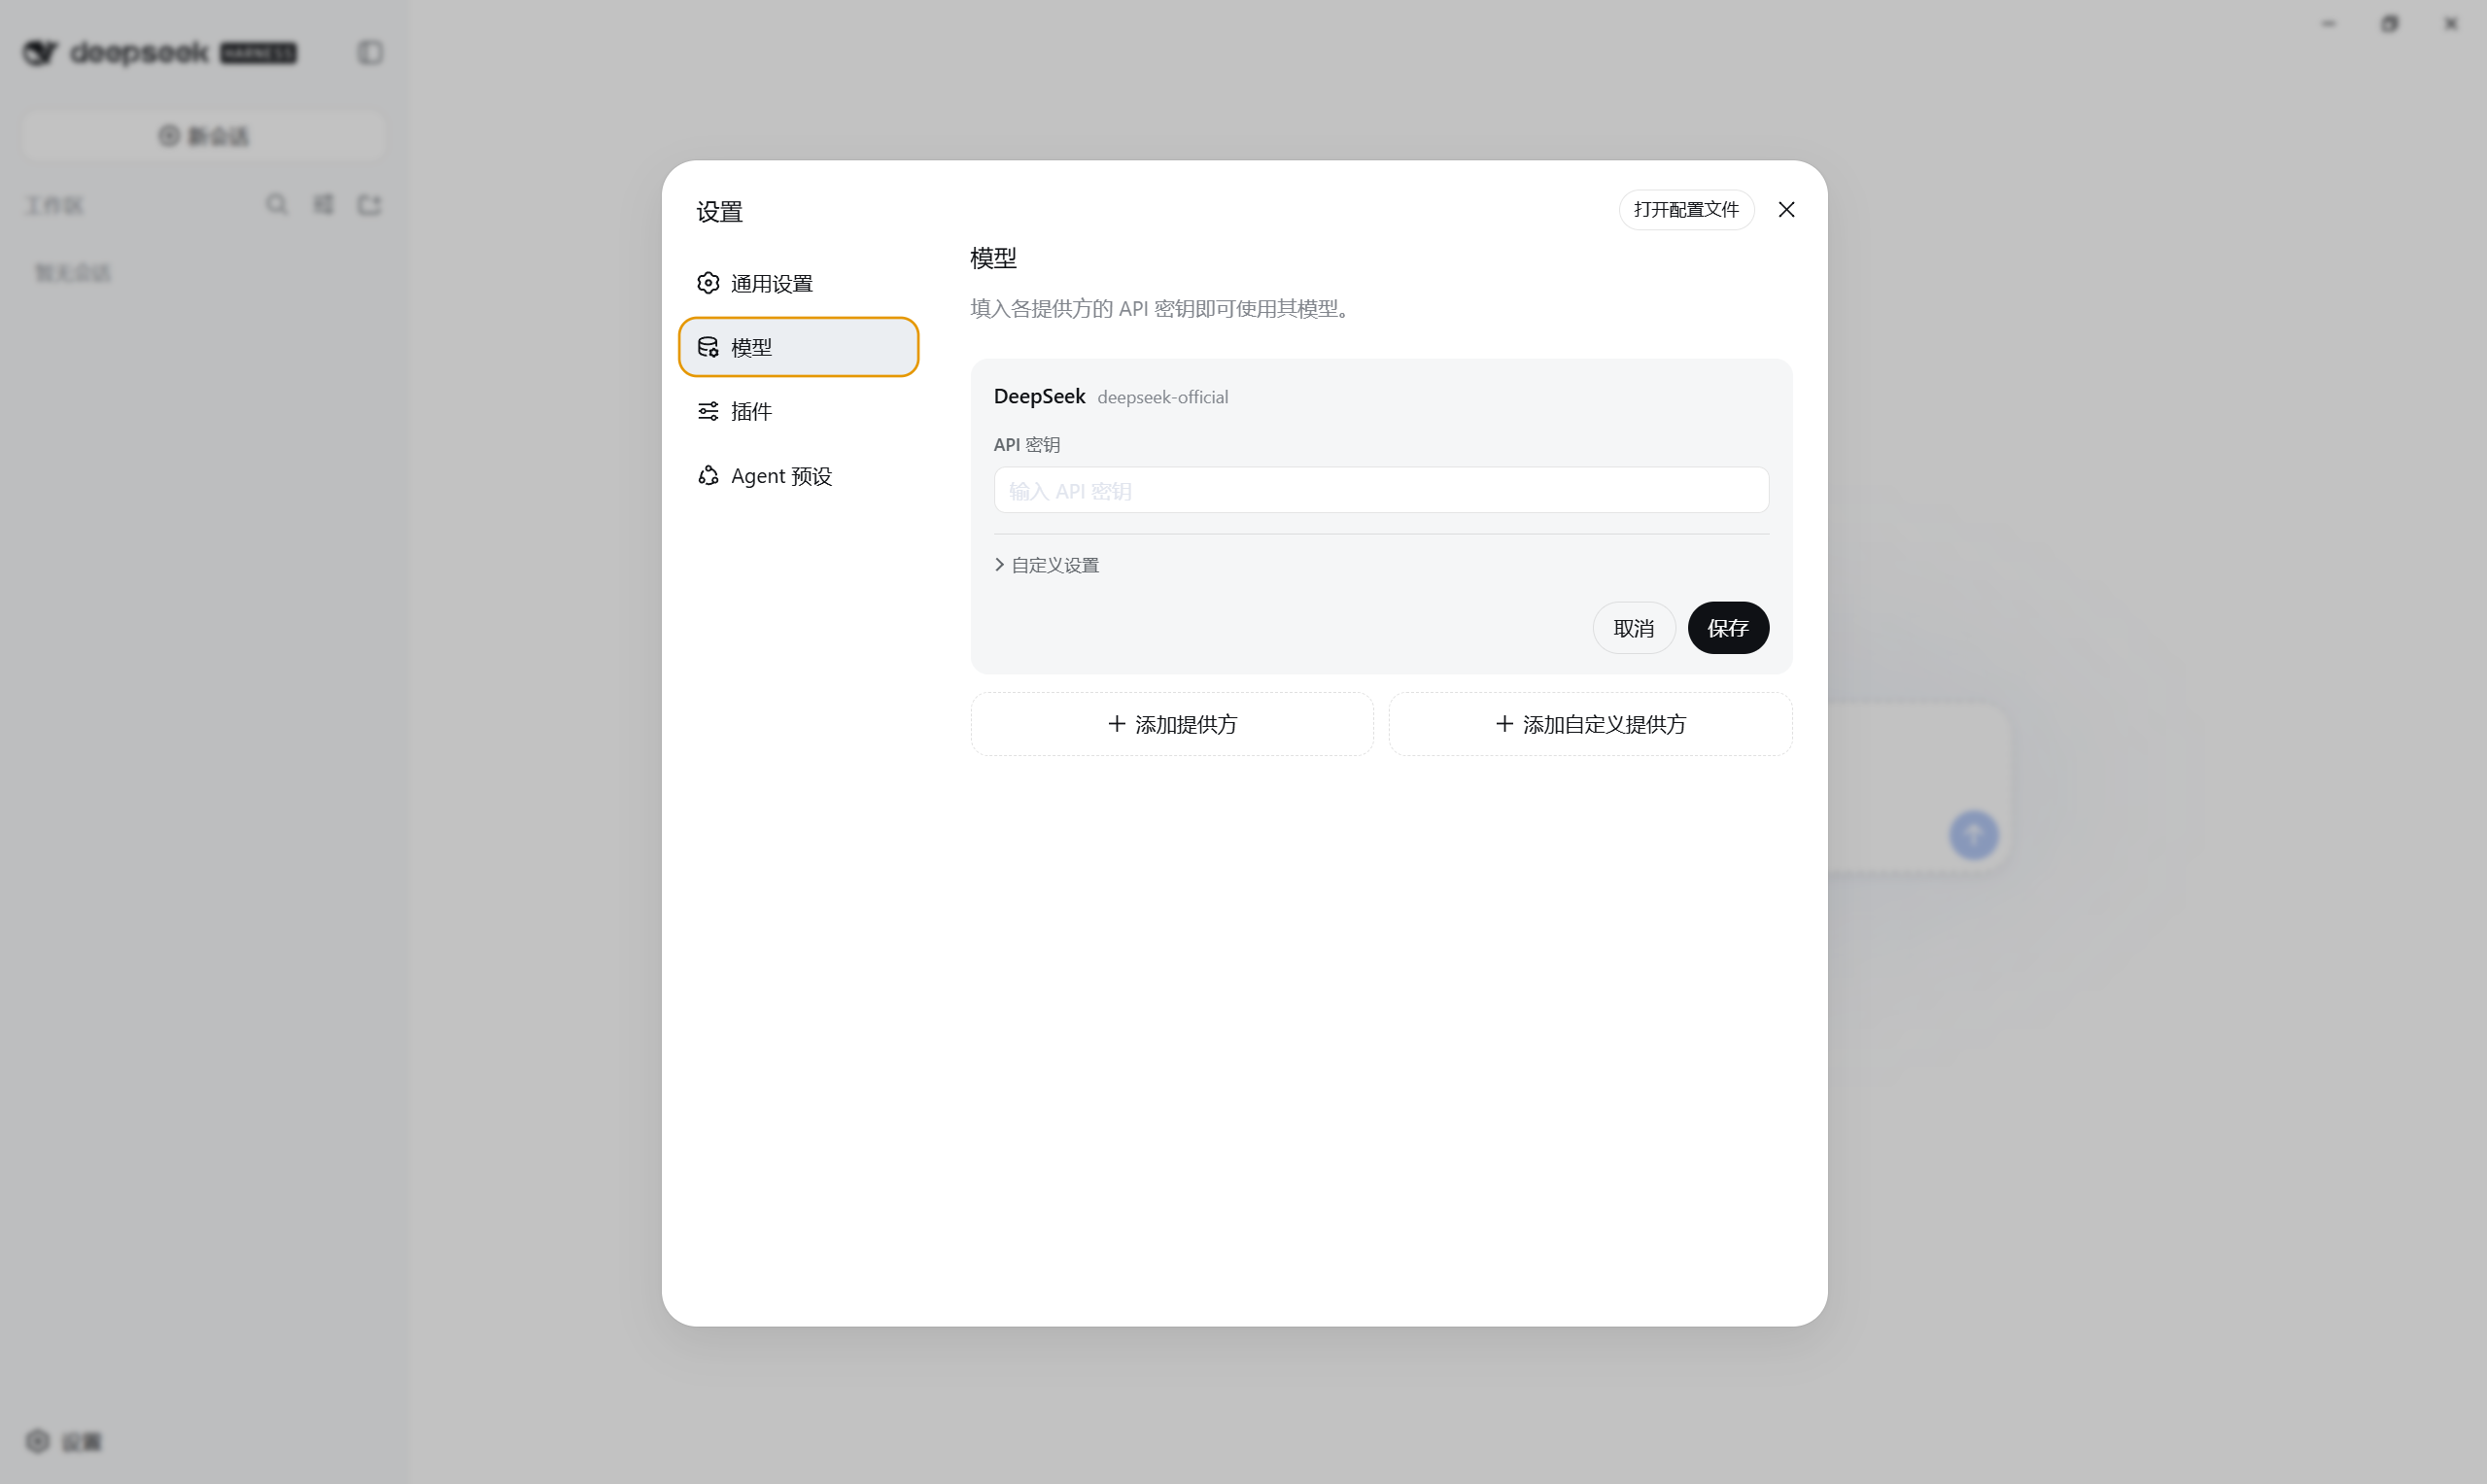Click the 设置 dialog title

(719, 212)
